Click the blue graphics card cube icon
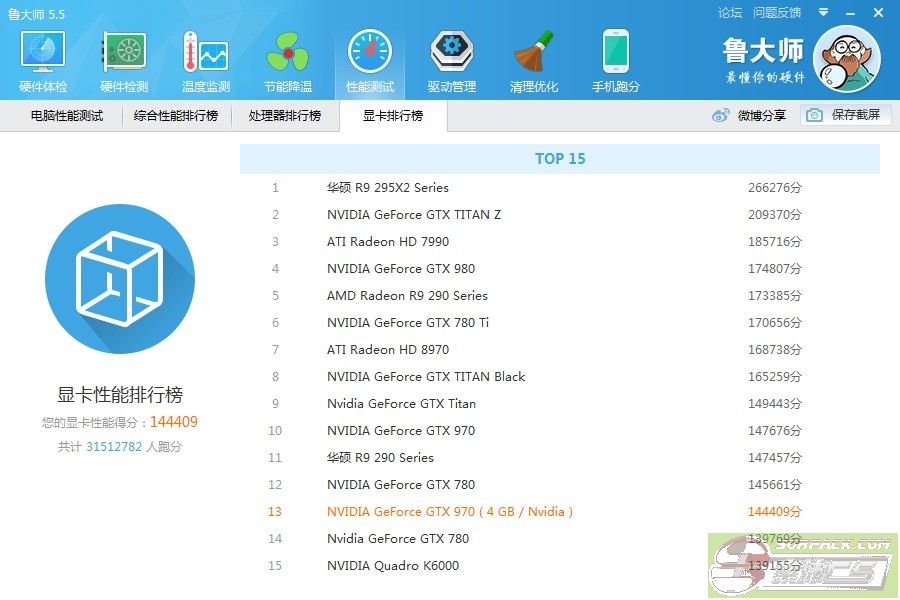The image size is (900, 600). [x=120, y=279]
